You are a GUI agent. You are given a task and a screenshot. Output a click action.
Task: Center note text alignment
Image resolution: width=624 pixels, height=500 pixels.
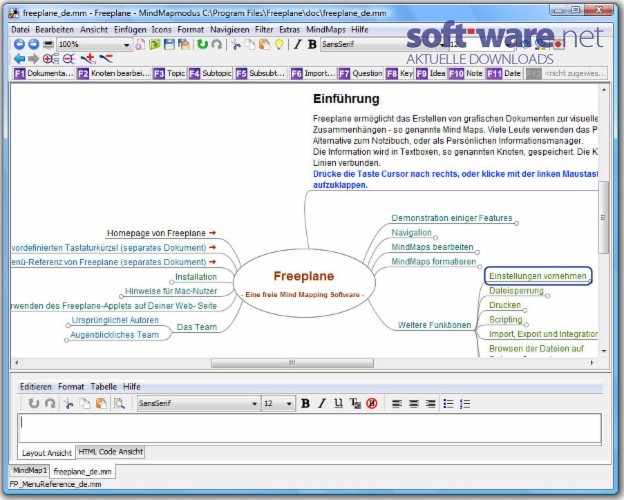tap(413, 404)
